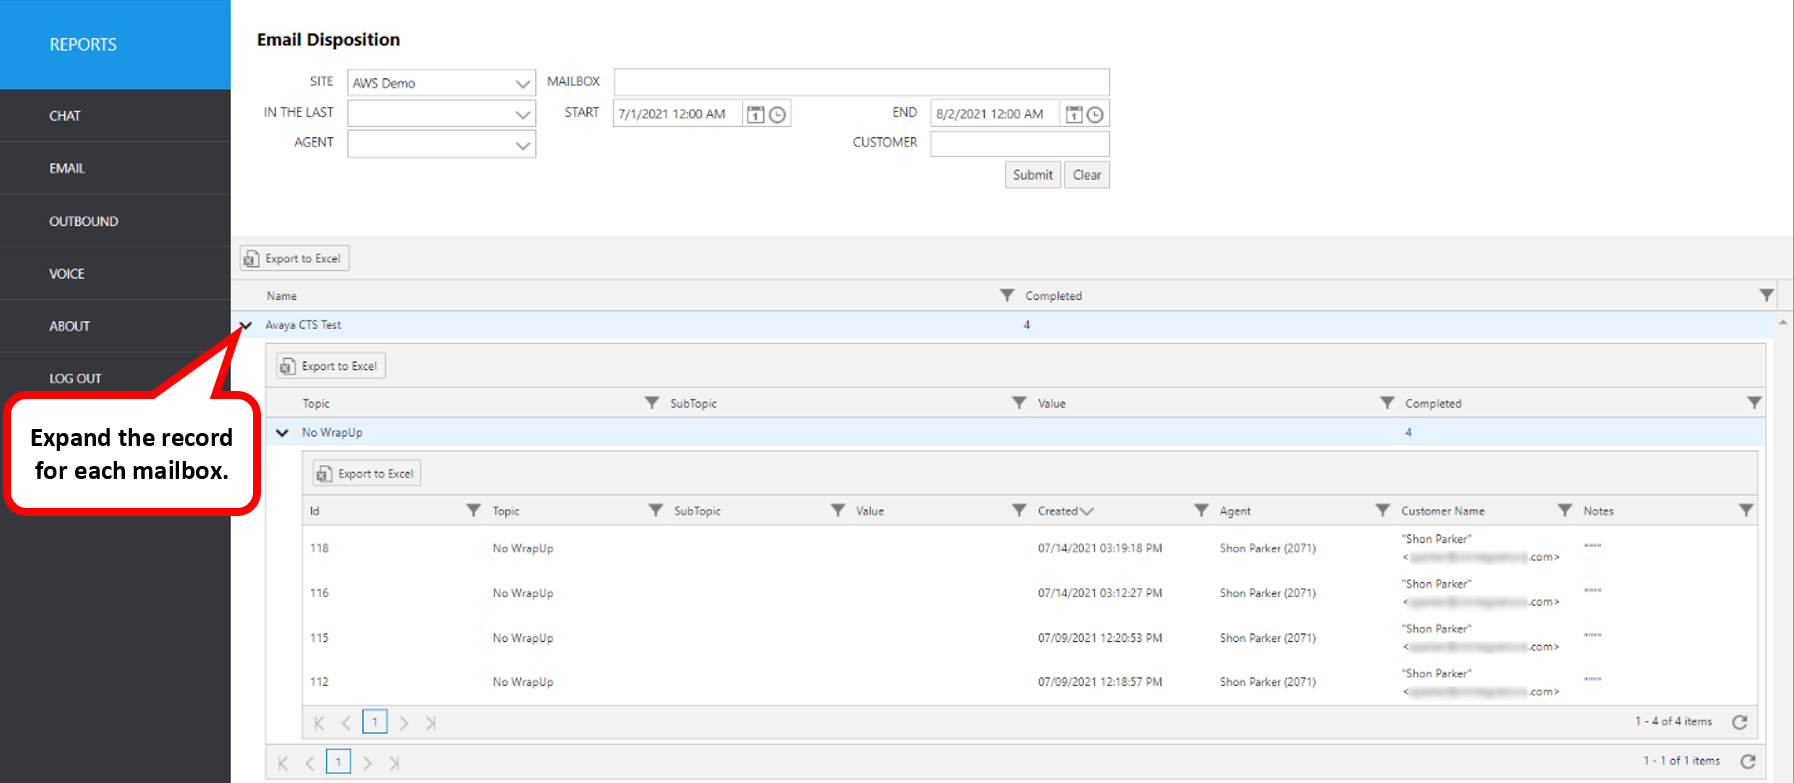Open the CHAT reports menu
The height and width of the screenshot is (783, 1794).
click(x=115, y=116)
